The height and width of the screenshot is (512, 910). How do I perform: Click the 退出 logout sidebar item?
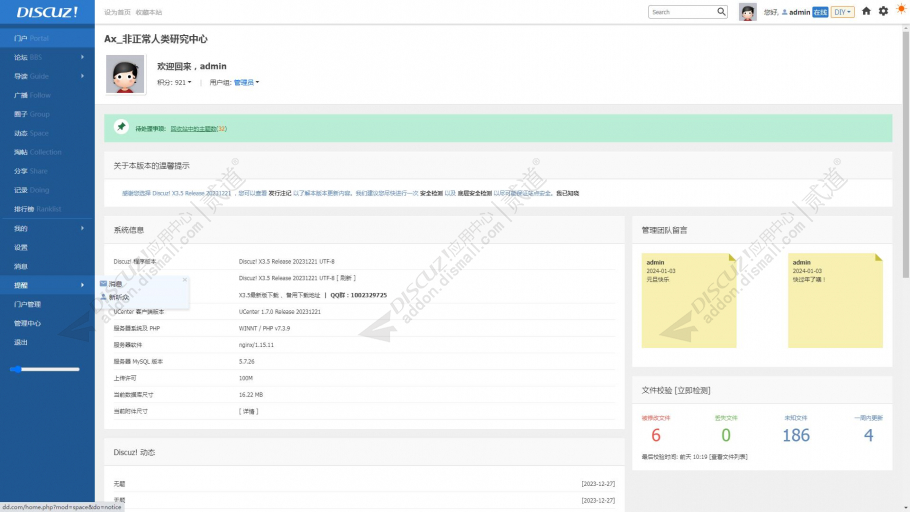click(47, 342)
